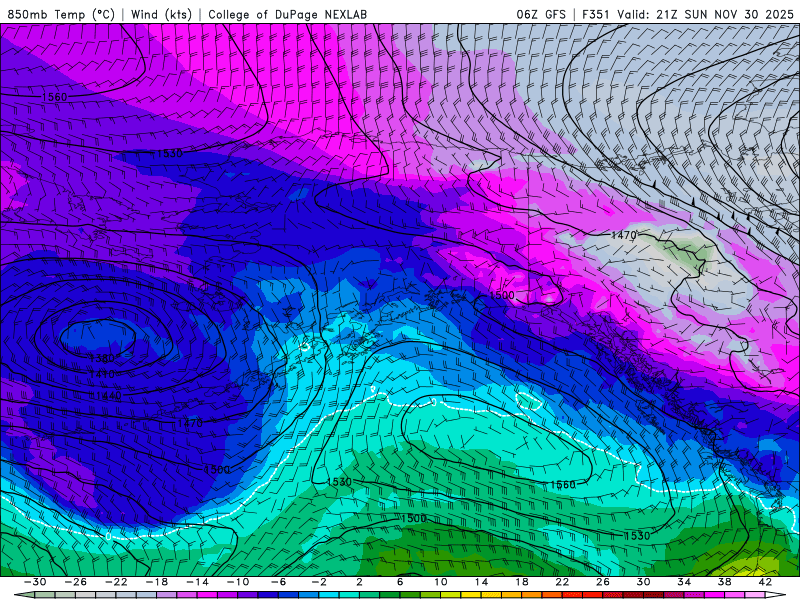The image size is (800, 600).
Task: Click the -18 color scale label
Action: 157,582
